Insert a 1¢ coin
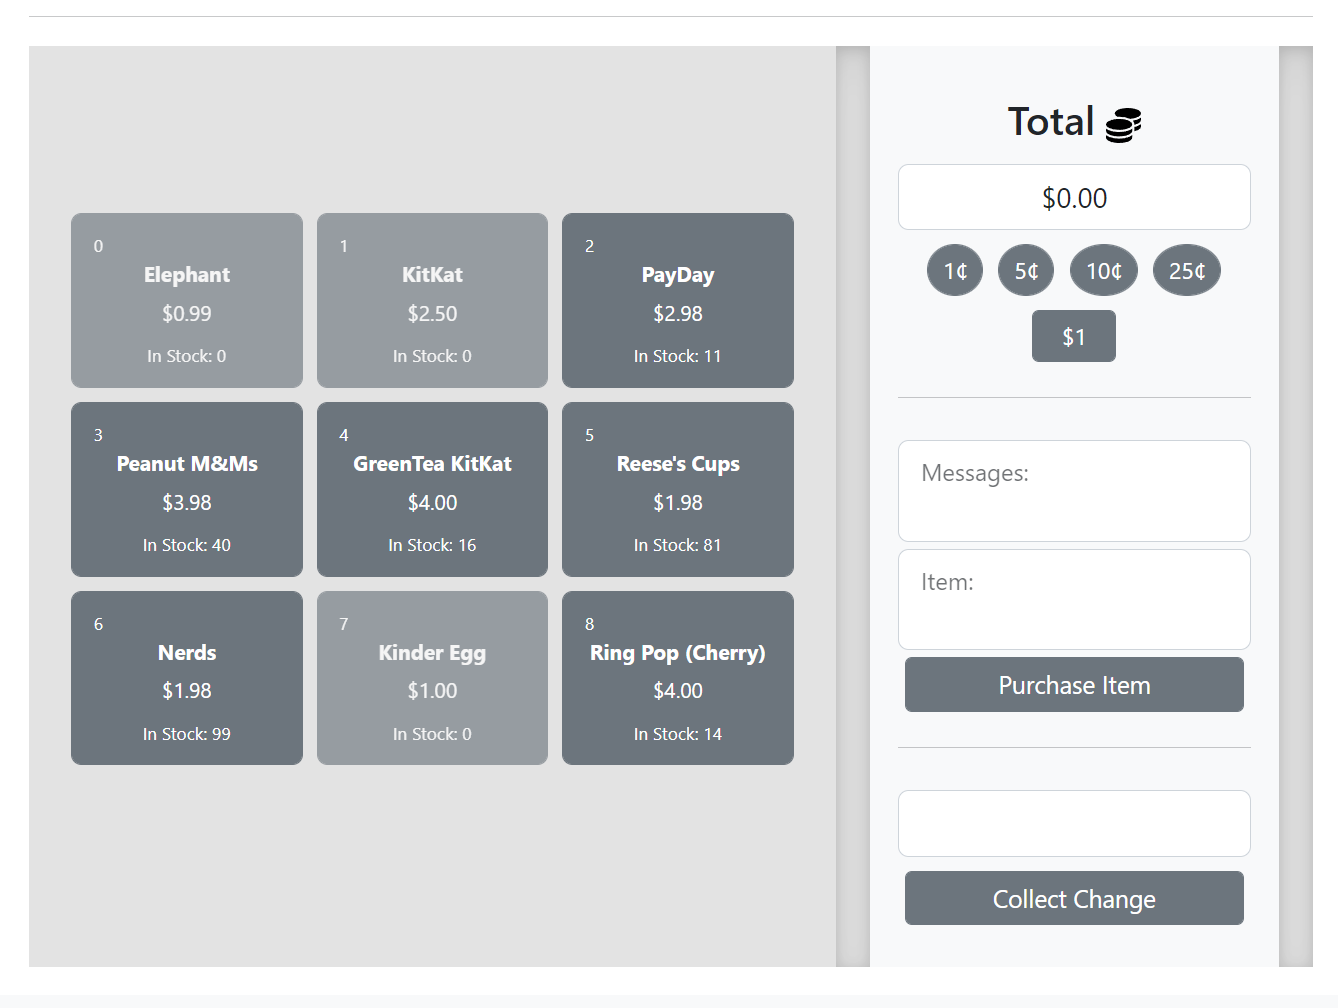This screenshot has width=1338, height=1008. coord(955,271)
